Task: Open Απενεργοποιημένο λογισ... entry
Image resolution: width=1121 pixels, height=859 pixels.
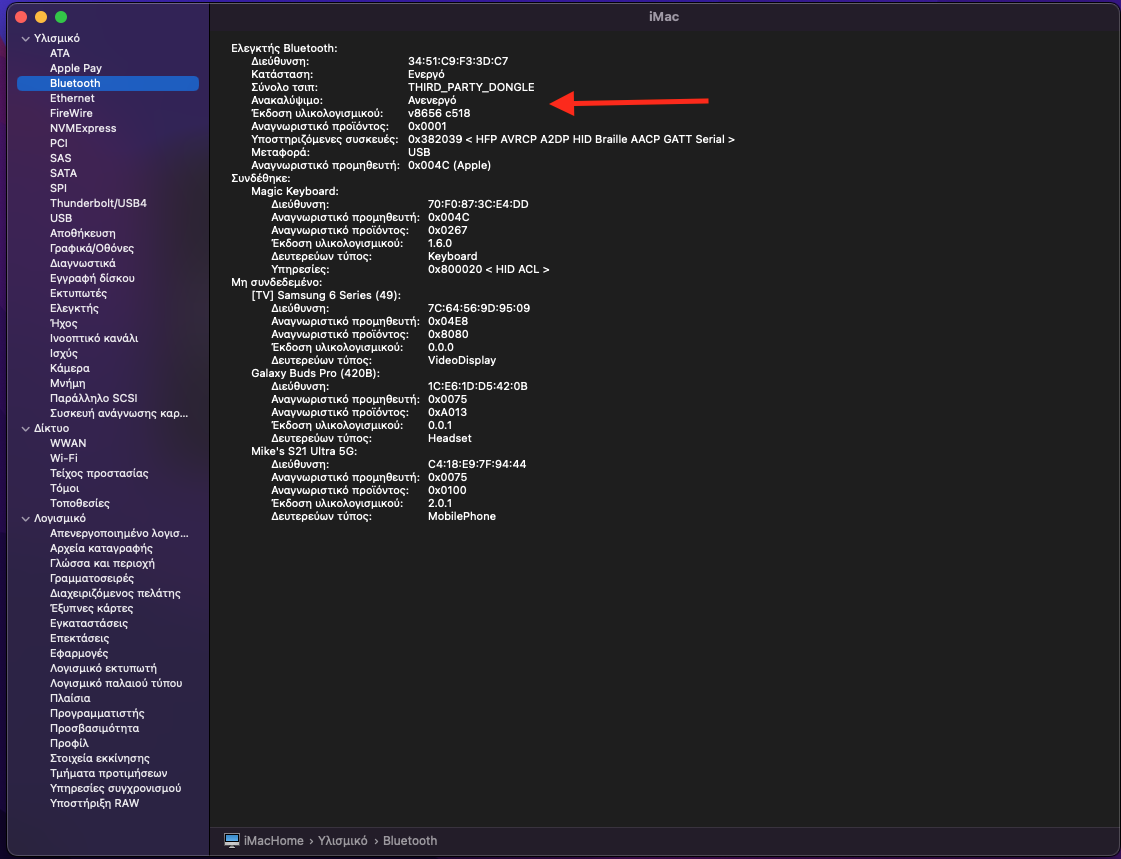Action: pos(119,534)
